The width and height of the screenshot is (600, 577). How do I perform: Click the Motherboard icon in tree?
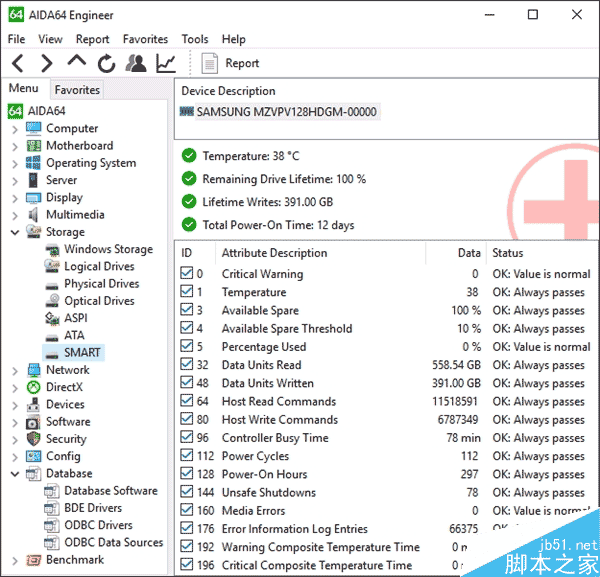(x=33, y=145)
